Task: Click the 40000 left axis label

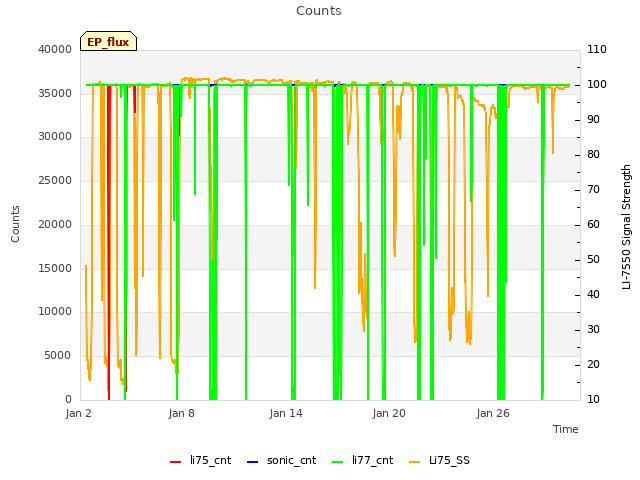Action: [x=55, y=49]
